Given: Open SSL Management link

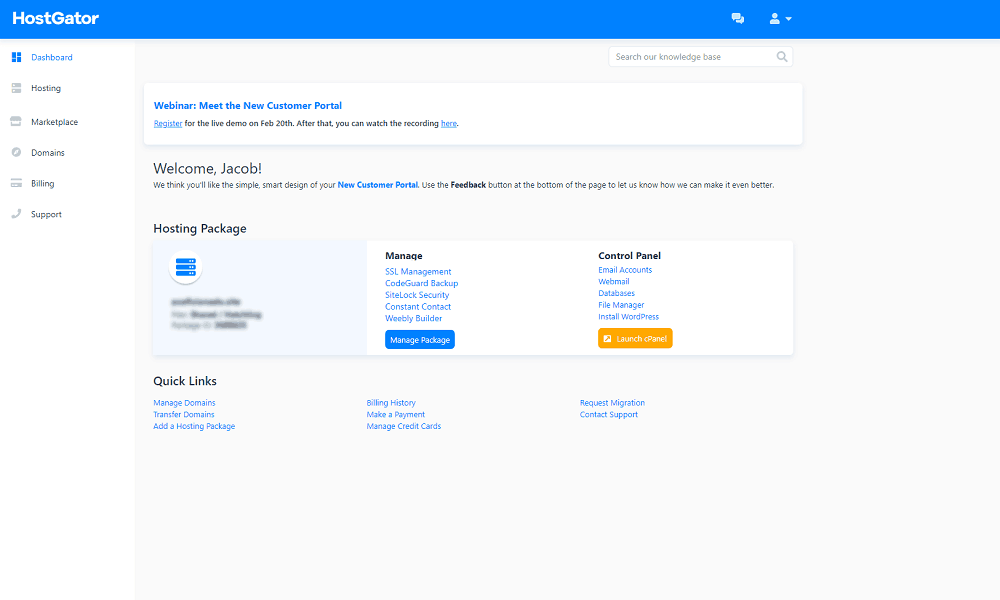Looking at the screenshot, I should pyautogui.click(x=418, y=272).
